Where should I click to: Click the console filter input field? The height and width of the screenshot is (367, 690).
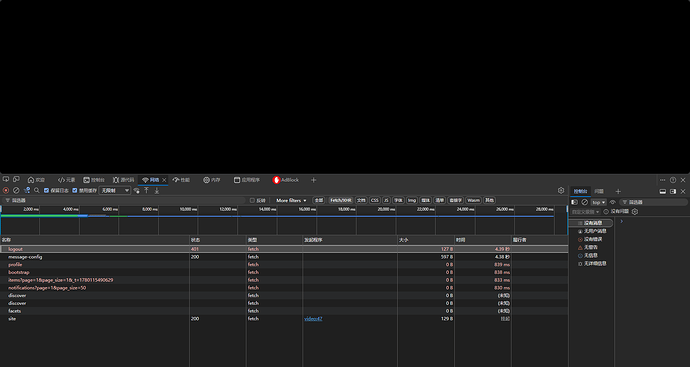[653, 202]
